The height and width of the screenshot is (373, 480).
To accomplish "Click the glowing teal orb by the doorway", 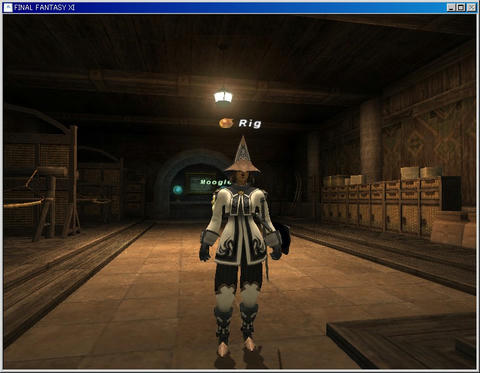I will click(178, 190).
